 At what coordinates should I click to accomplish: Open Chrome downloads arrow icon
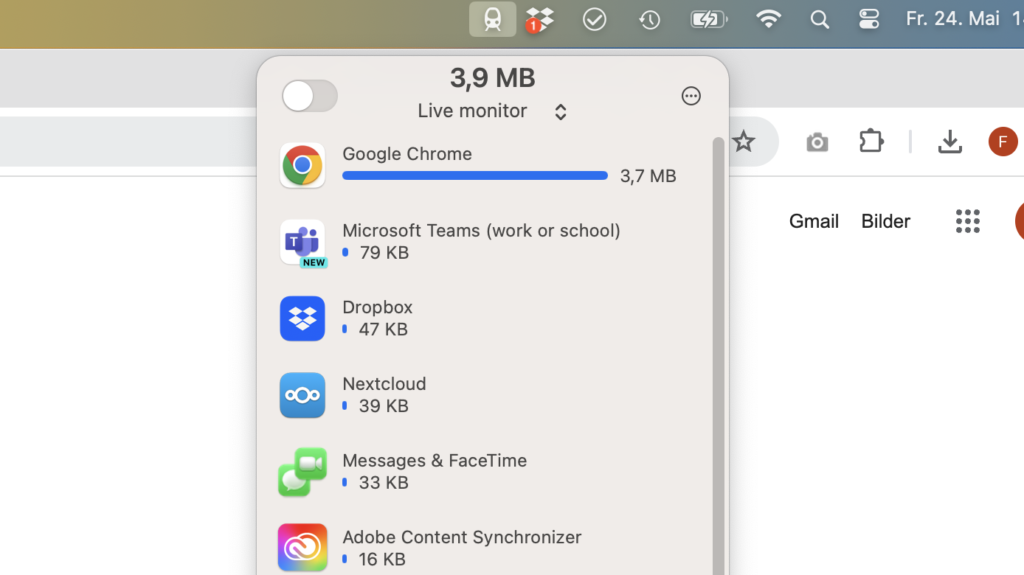pyautogui.click(x=950, y=141)
